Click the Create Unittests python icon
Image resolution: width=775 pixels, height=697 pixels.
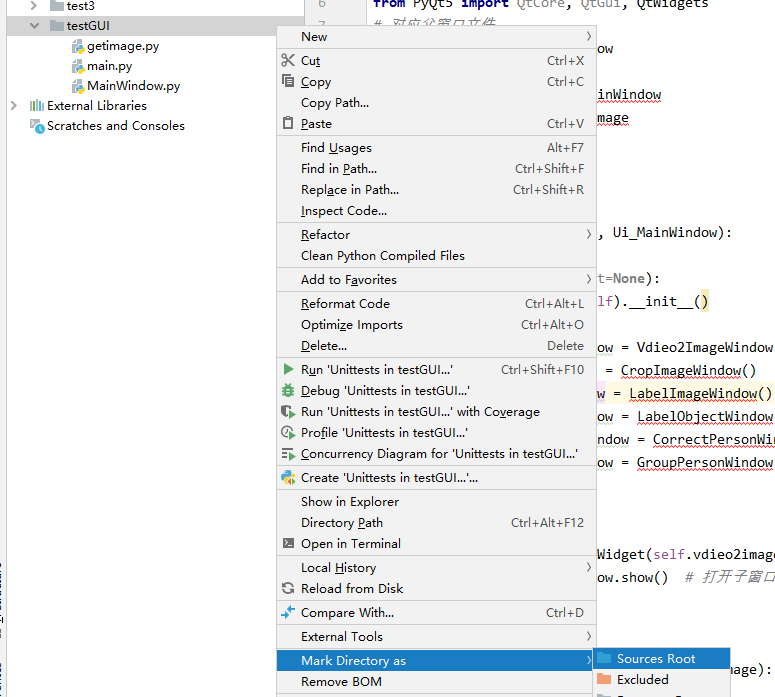click(x=289, y=478)
